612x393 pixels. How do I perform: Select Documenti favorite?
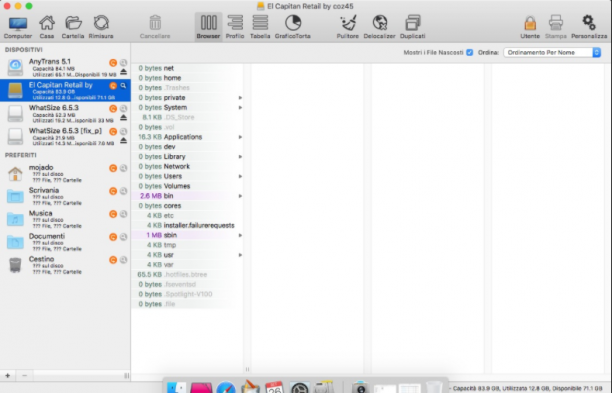point(65,242)
